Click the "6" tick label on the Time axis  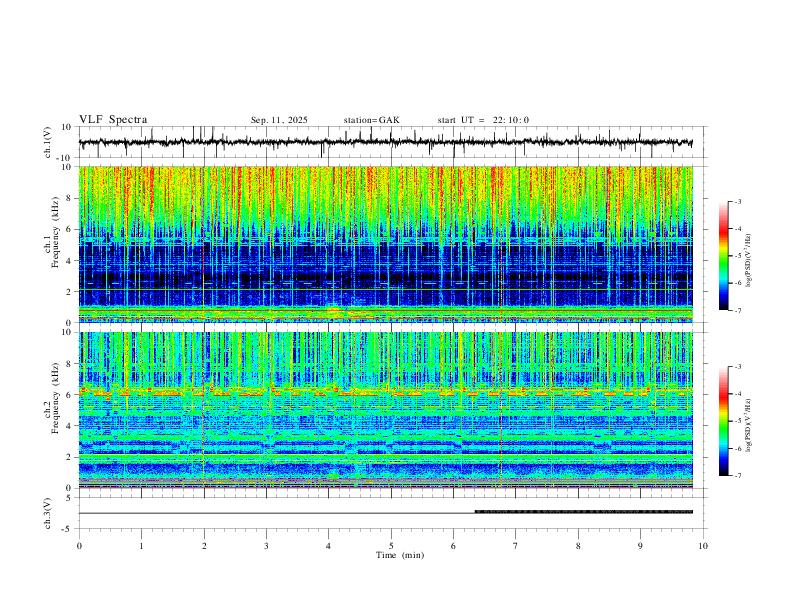(454, 546)
